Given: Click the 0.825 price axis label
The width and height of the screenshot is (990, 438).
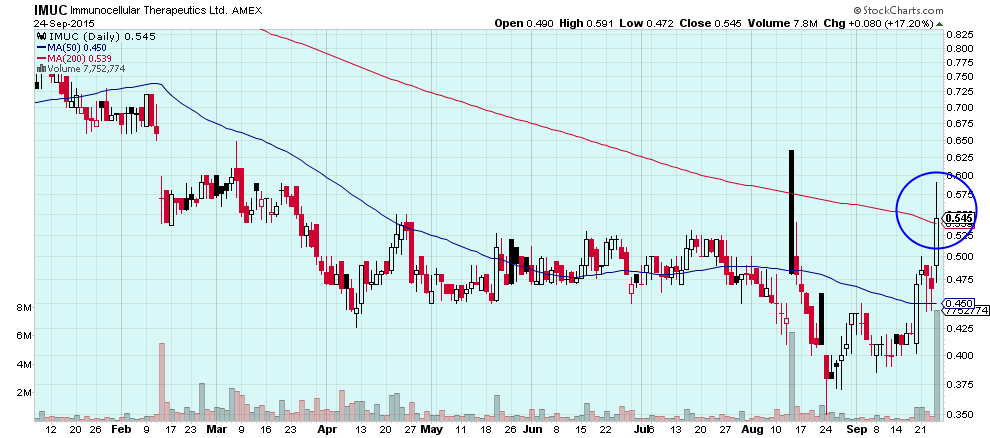Looking at the screenshot, I should click(x=959, y=34).
